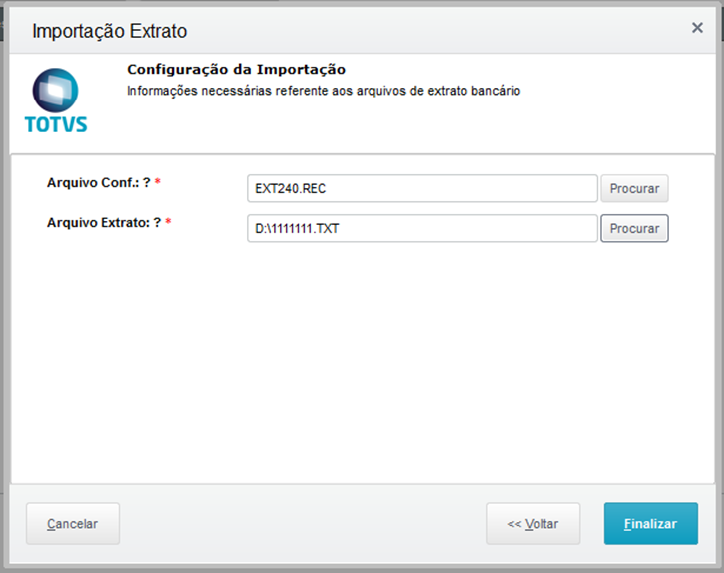Click the red asterisk next to Arquivo Extrato
The image size is (724, 573).
[x=168, y=223]
